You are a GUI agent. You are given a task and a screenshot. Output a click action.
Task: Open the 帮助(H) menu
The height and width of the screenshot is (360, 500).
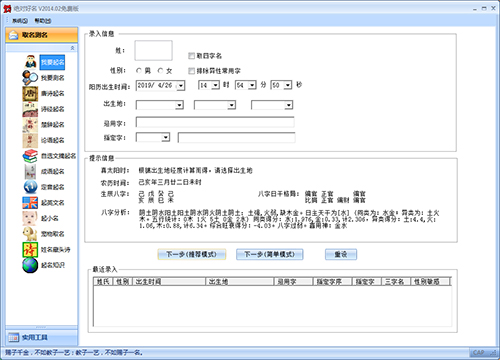43,21
